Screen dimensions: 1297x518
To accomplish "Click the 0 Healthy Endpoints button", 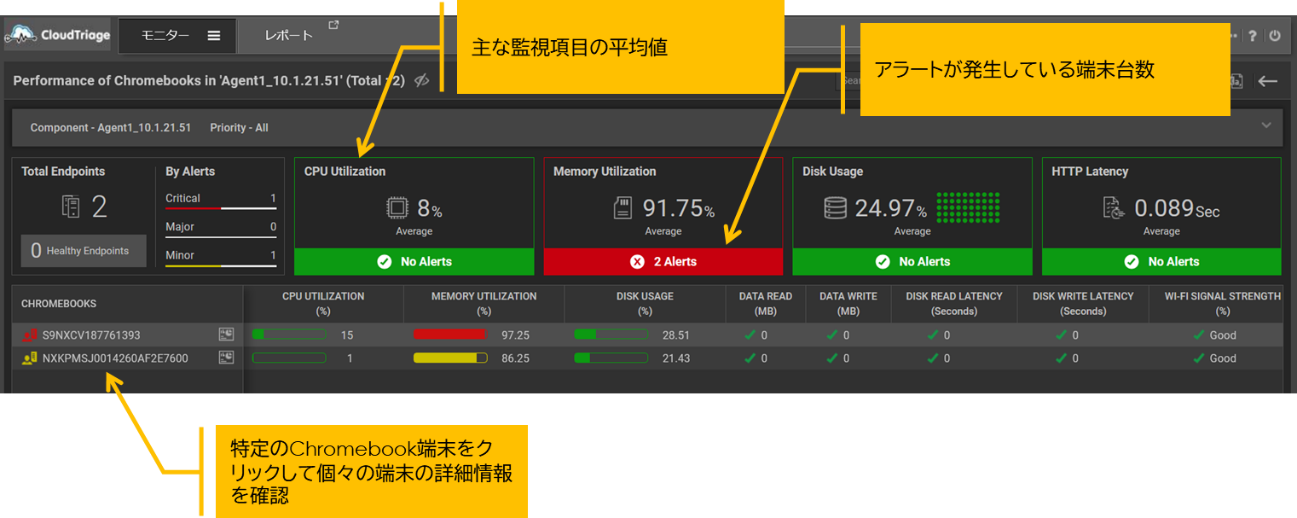I will [83, 251].
